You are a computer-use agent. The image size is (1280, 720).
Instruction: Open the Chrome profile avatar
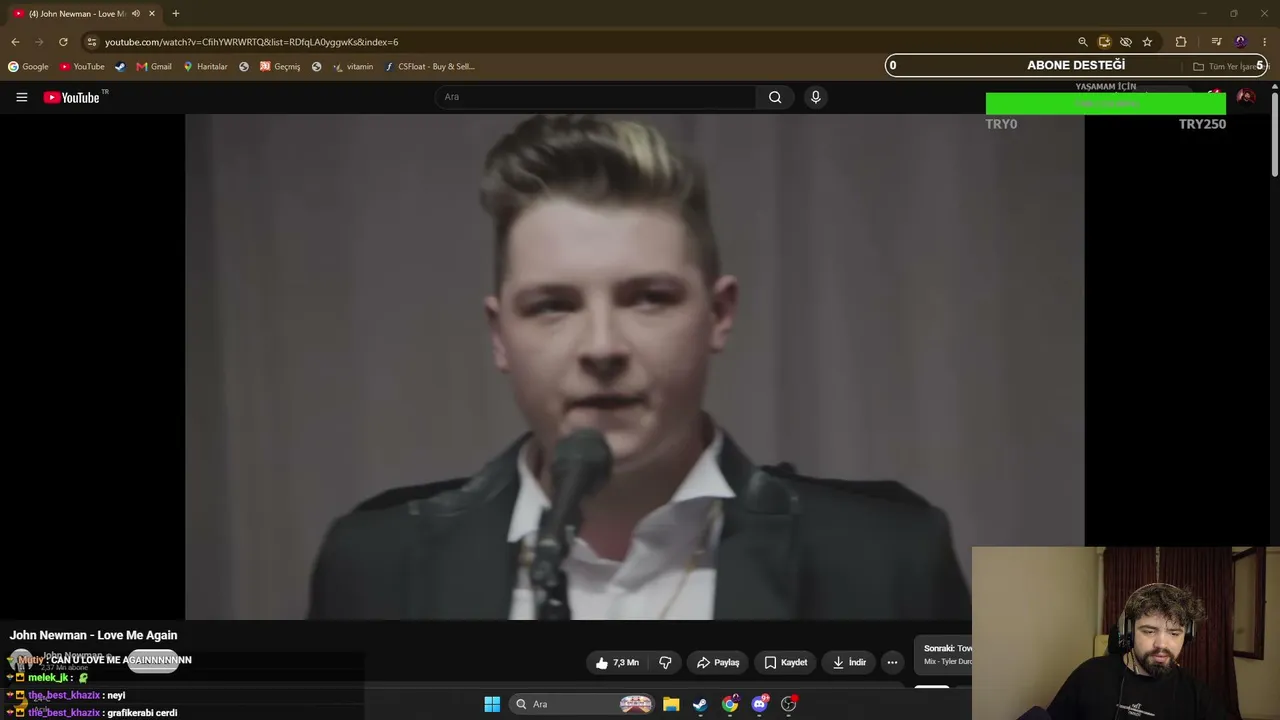(x=1241, y=42)
